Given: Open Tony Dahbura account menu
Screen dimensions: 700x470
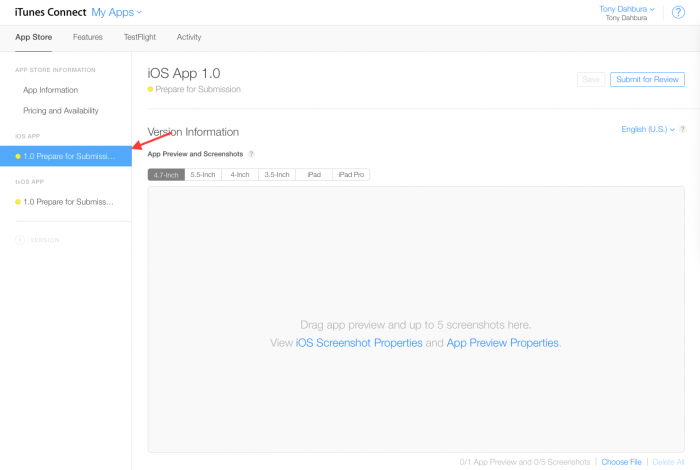Looking at the screenshot, I should click(627, 9).
